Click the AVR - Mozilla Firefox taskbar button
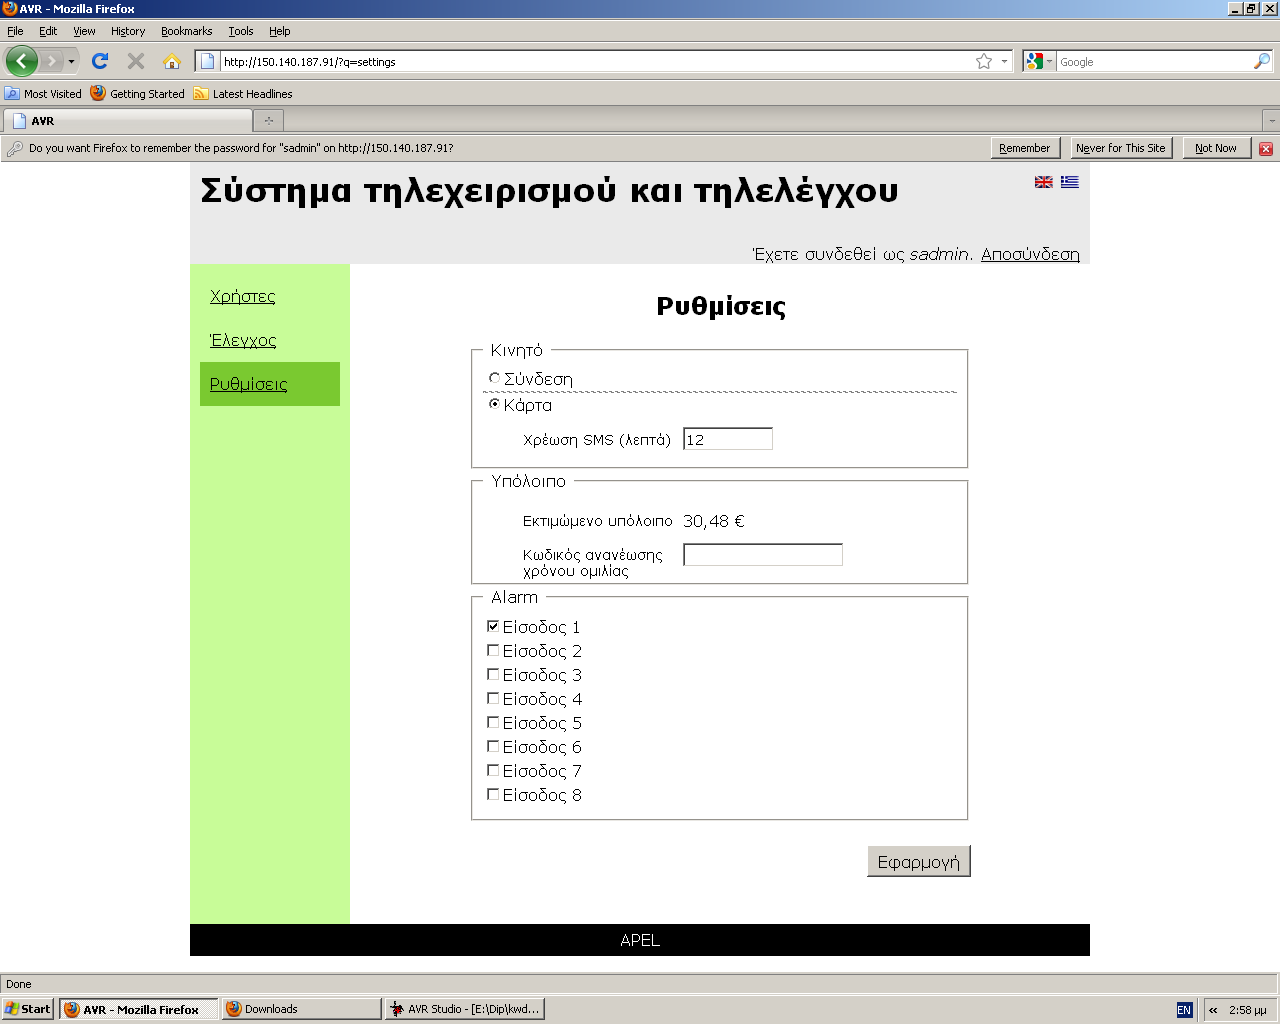Screen dimensions: 1280x1024 coord(139,1009)
